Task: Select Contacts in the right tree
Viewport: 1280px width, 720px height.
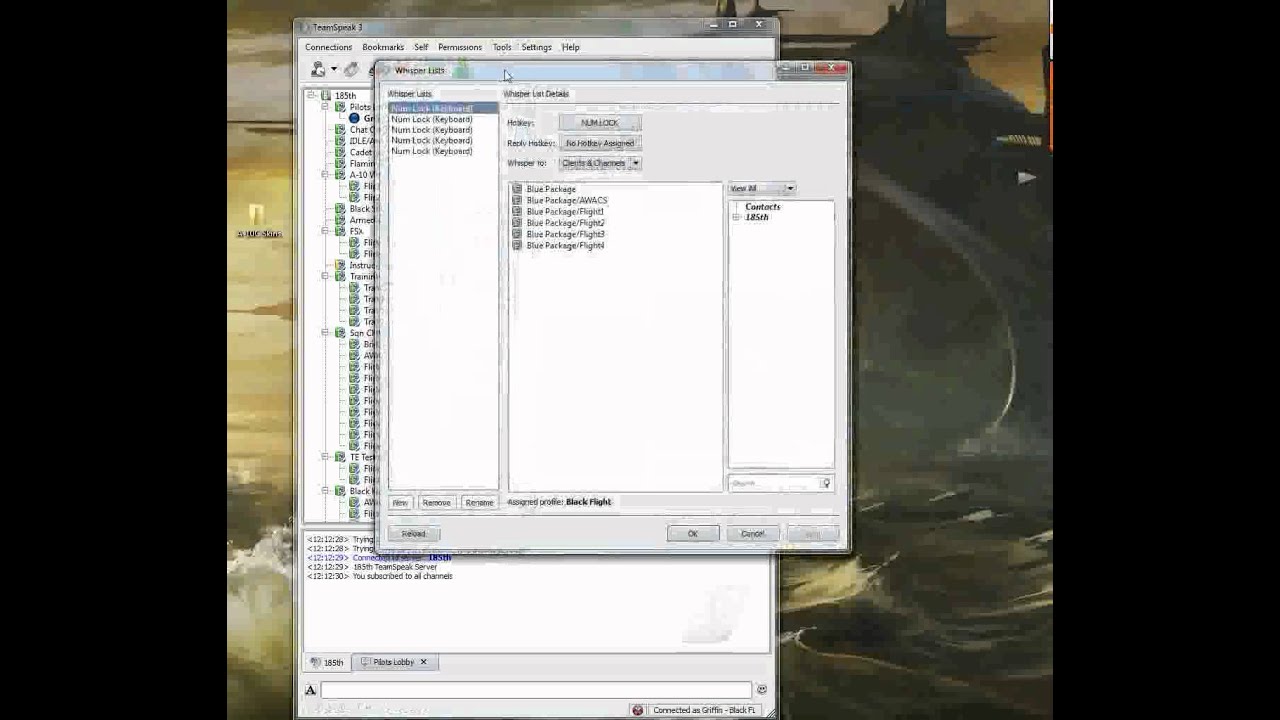Action: click(762, 207)
